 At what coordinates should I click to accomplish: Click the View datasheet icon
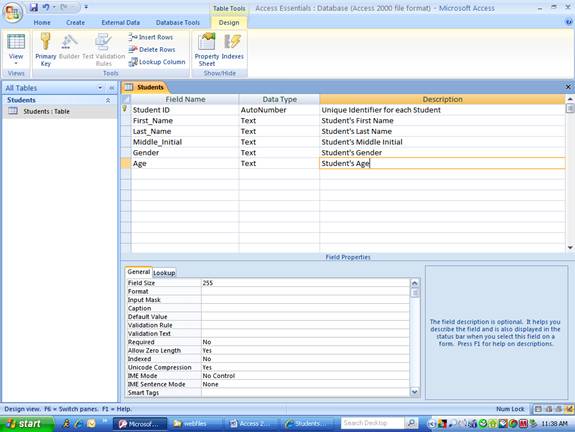pyautogui.click(x=16, y=41)
